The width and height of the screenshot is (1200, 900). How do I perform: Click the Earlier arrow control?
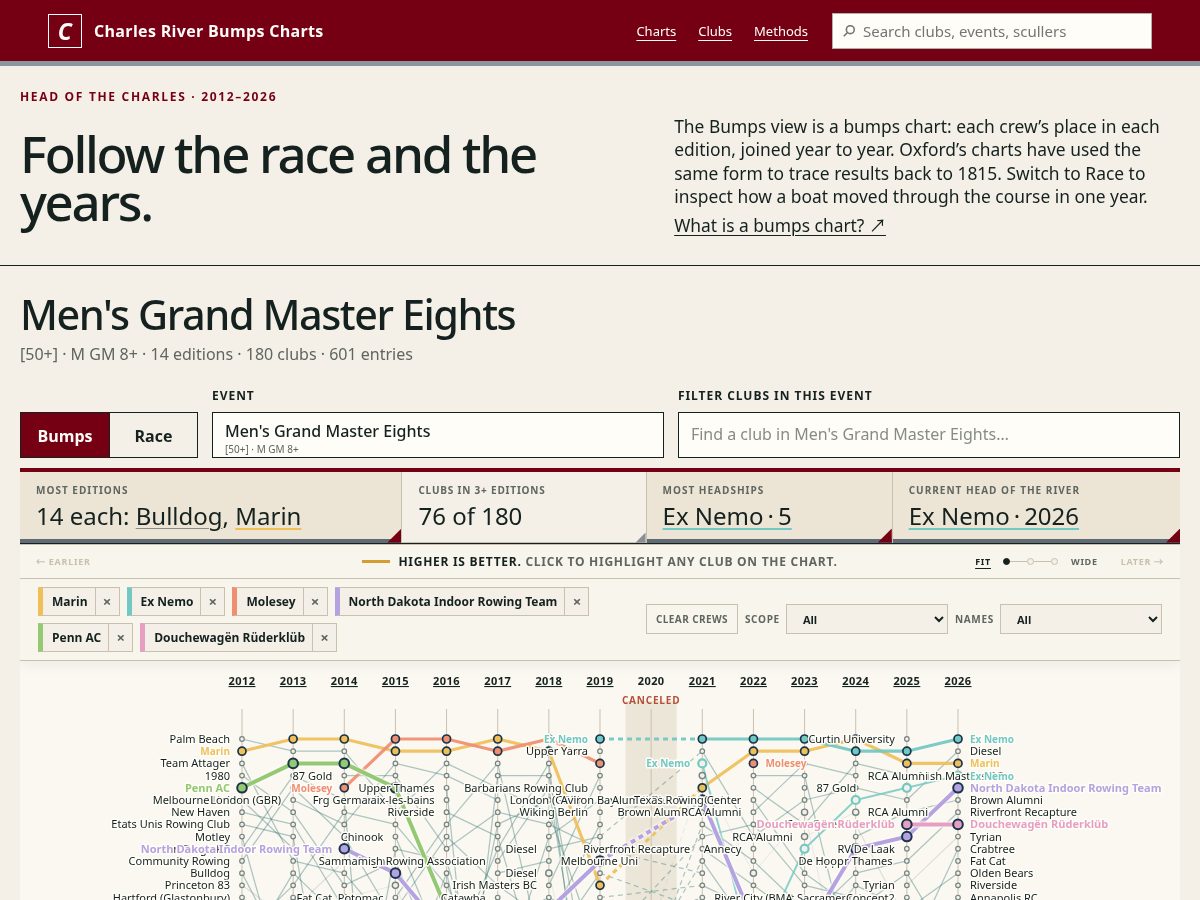coord(63,562)
